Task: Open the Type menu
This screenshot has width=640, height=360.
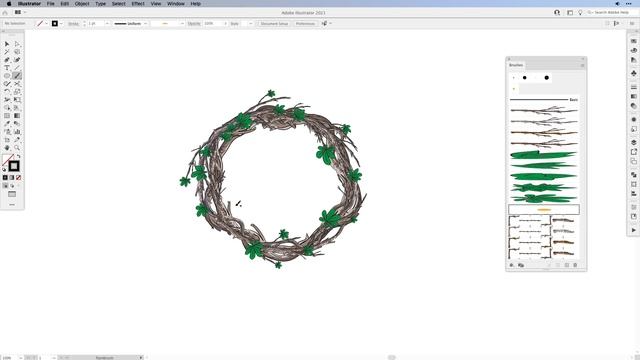Action: pos(100,4)
